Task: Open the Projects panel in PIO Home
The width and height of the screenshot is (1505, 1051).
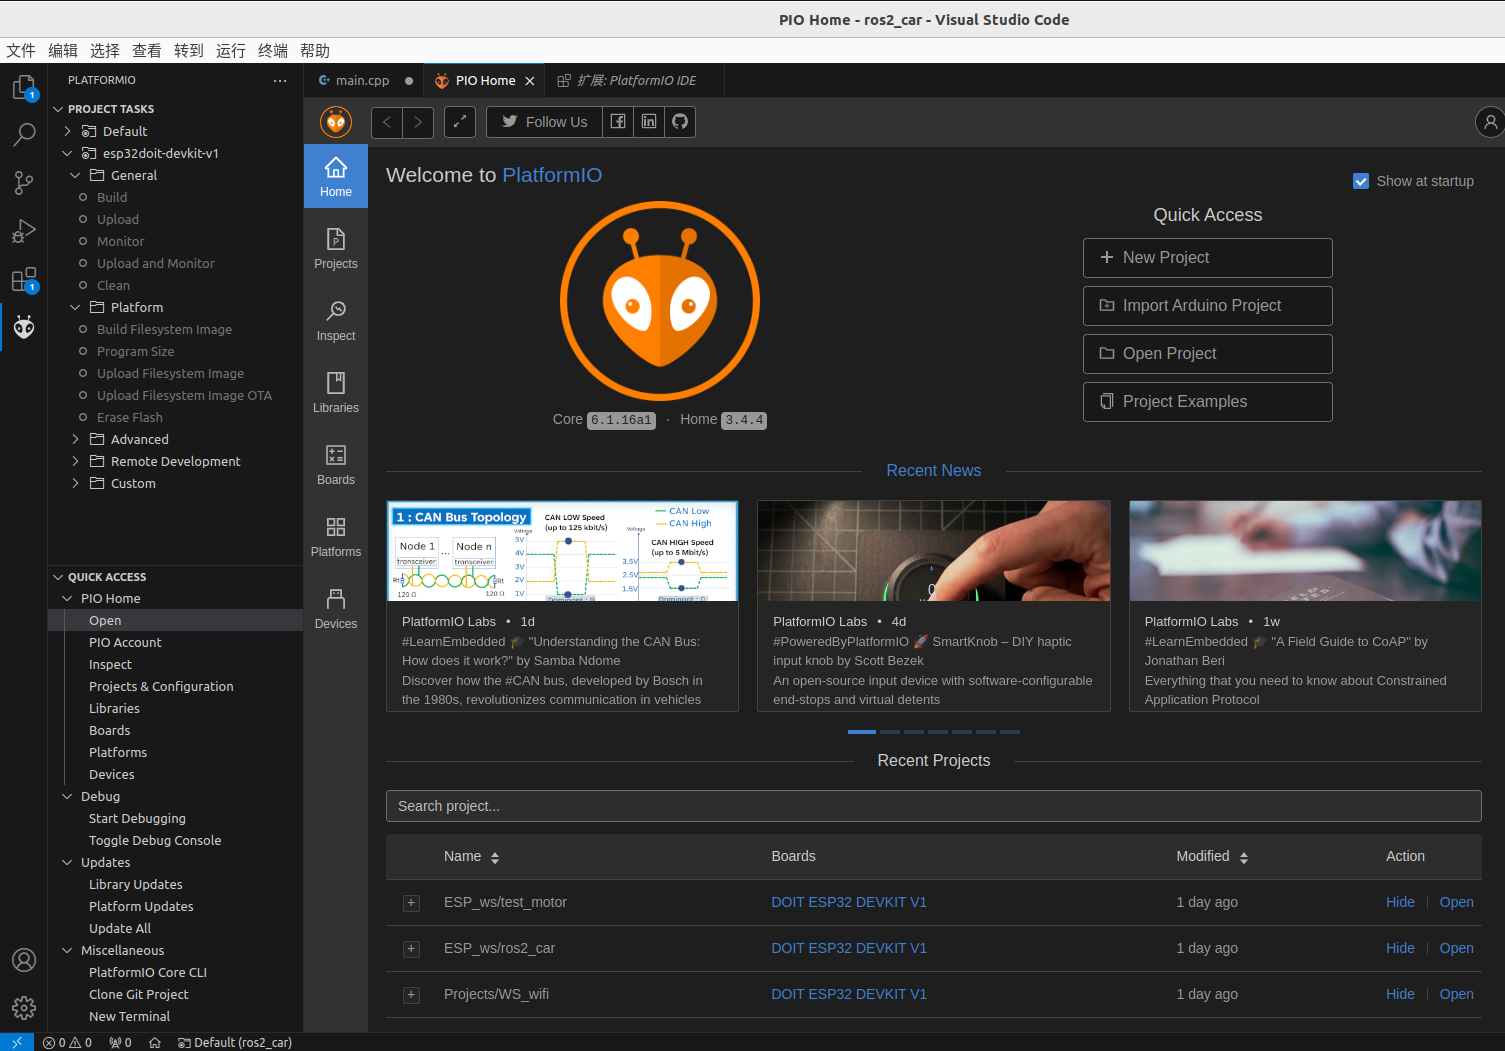Action: [335, 247]
